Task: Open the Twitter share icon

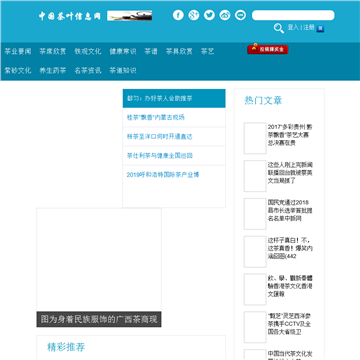Action: 209,15
